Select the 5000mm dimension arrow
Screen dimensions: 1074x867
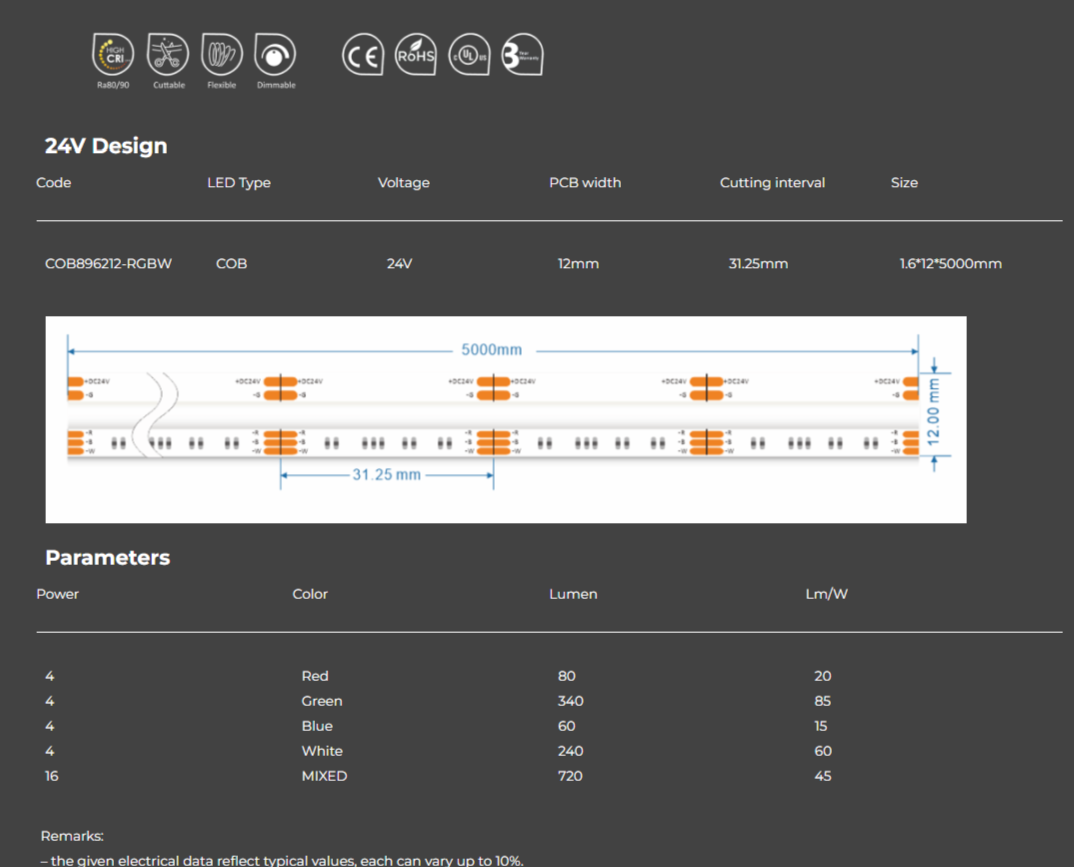pos(492,350)
